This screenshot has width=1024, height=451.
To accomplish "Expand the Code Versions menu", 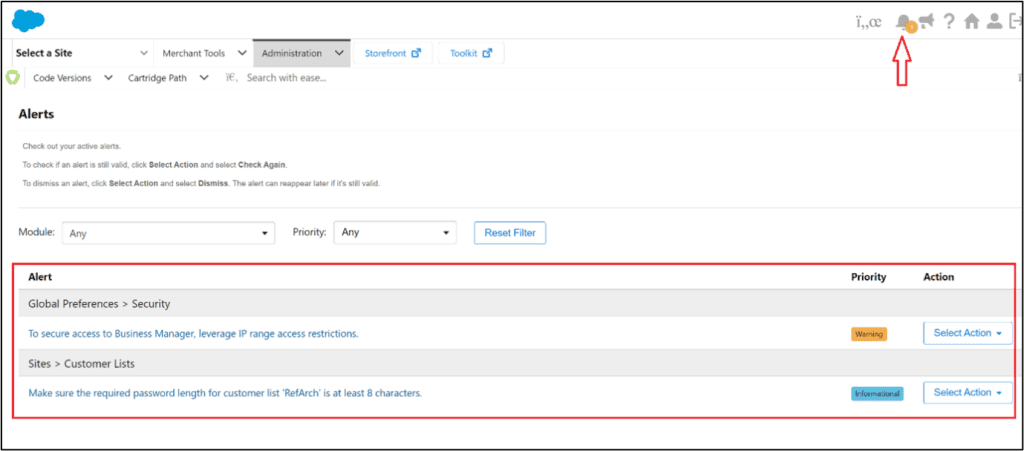I will coord(72,78).
